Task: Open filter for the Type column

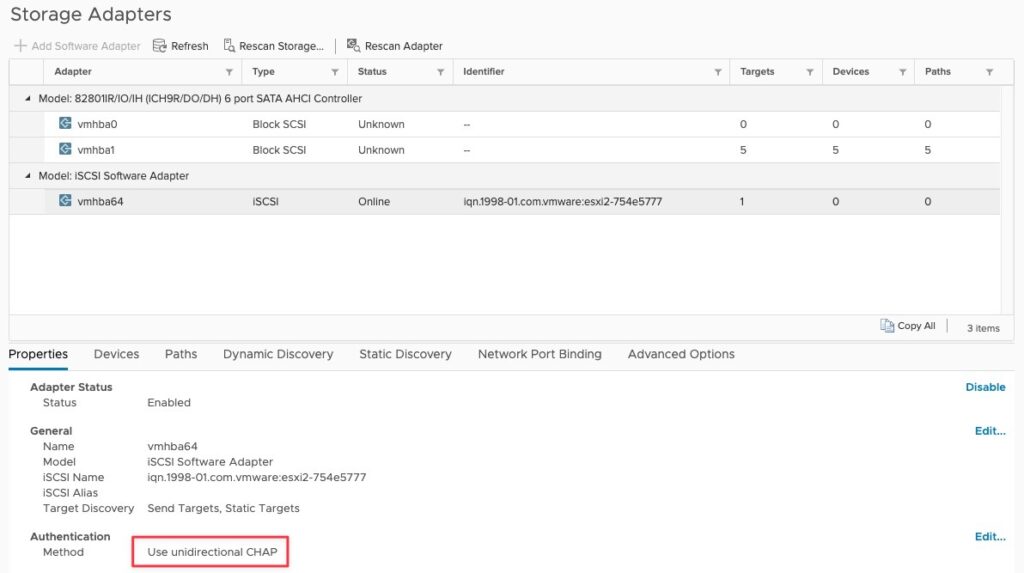Action: click(335, 72)
